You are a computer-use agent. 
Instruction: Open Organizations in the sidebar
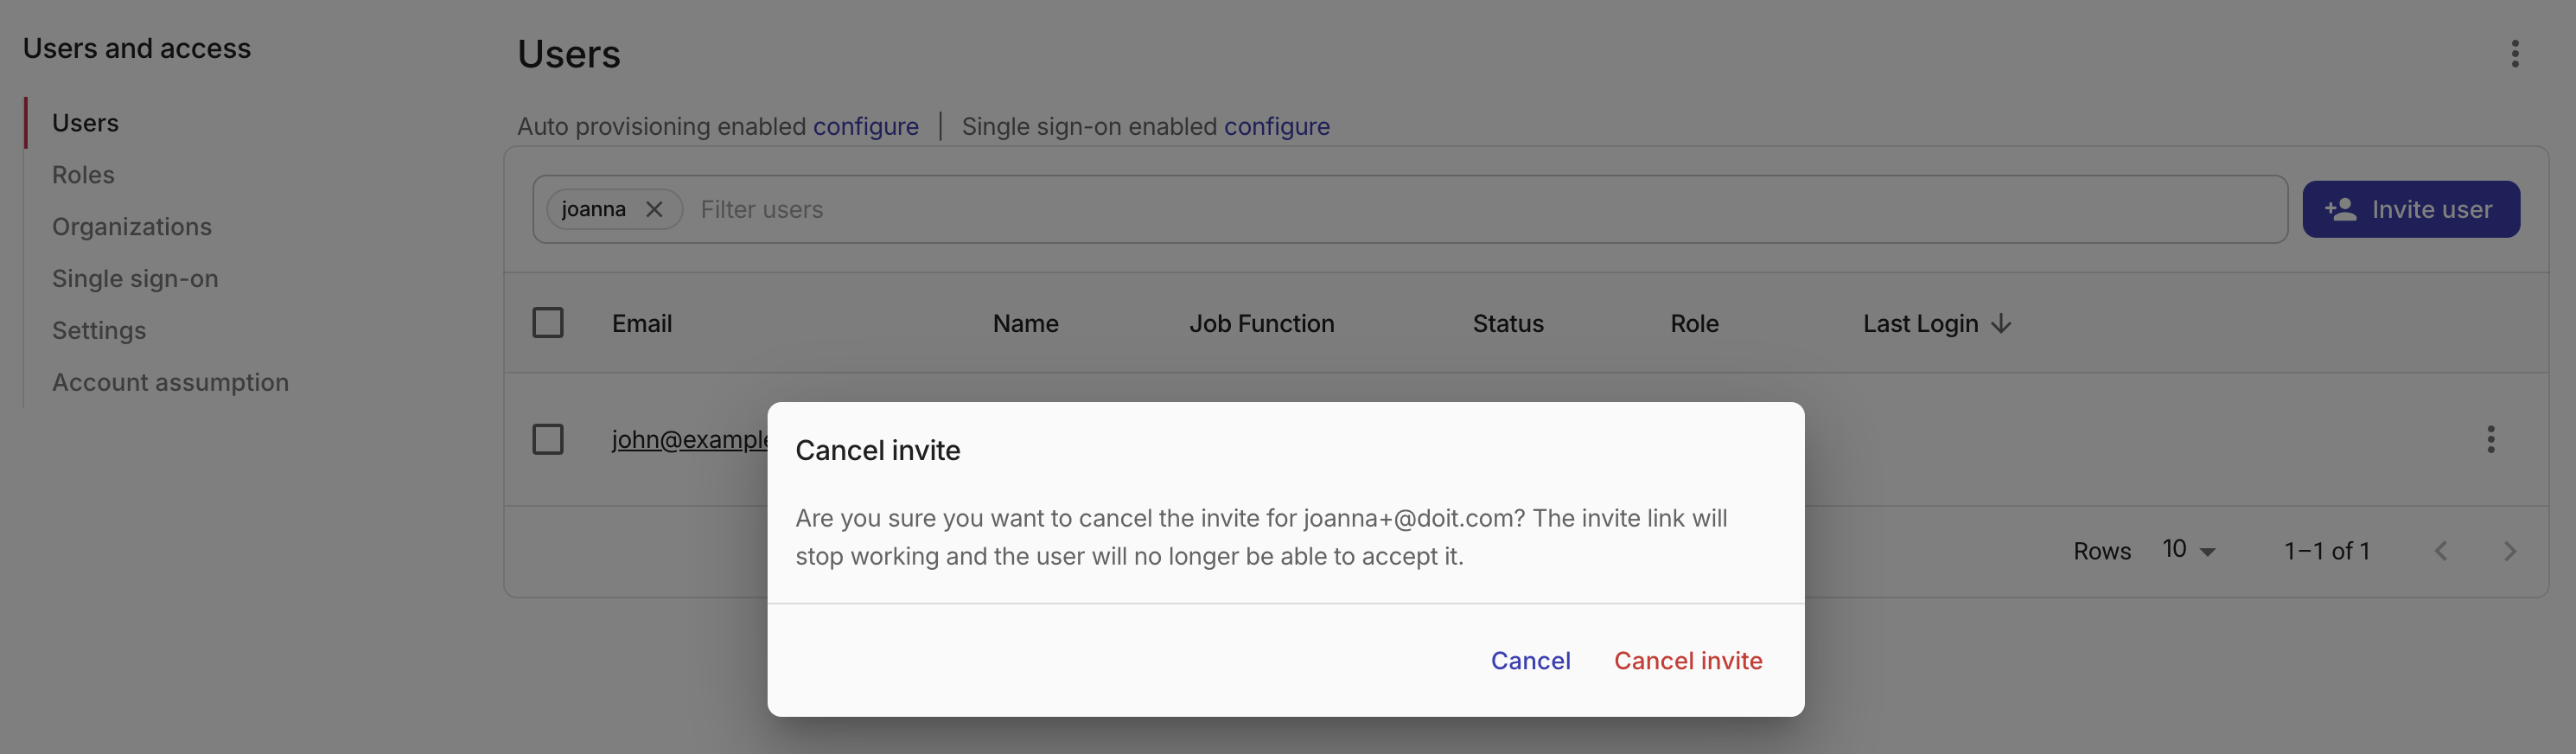(x=132, y=227)
